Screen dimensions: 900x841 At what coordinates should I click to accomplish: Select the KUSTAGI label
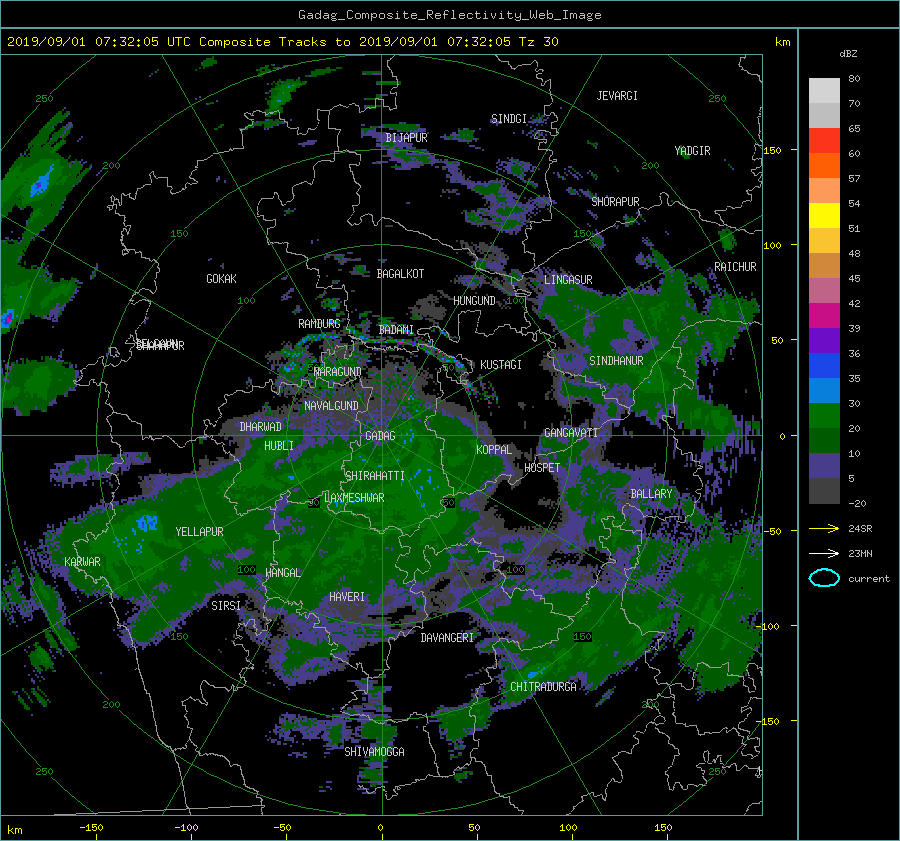501,365
